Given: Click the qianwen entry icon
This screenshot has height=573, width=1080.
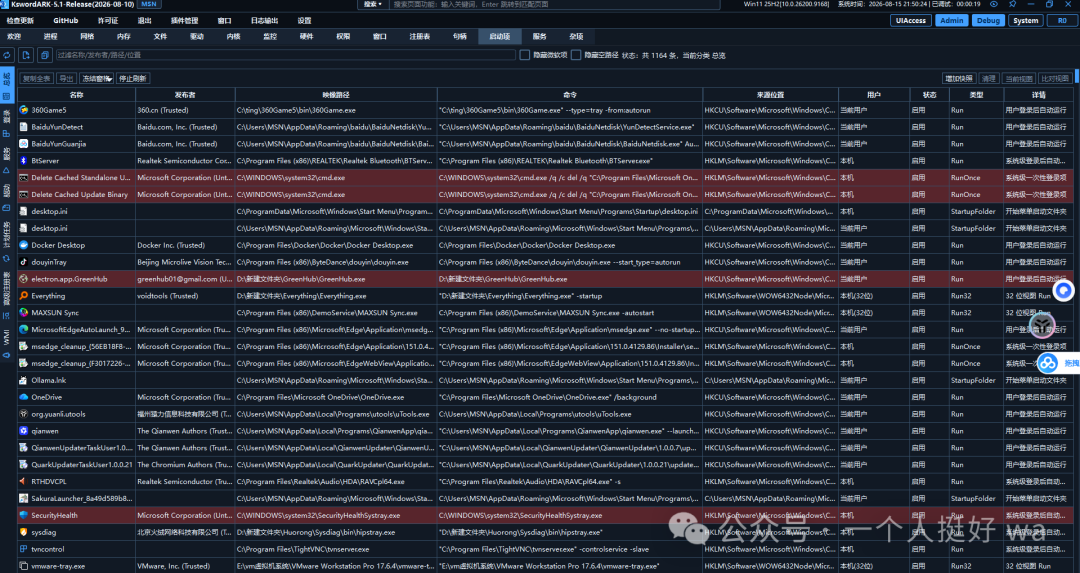Looking at the screenshot, I should coord(23,431).
